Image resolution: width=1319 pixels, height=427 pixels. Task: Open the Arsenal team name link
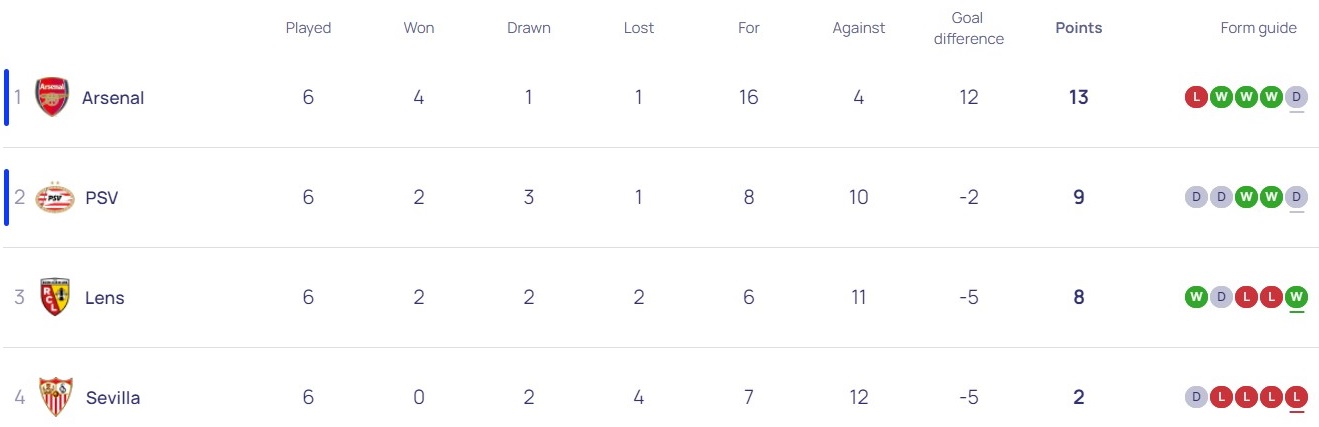coord(113,98)
